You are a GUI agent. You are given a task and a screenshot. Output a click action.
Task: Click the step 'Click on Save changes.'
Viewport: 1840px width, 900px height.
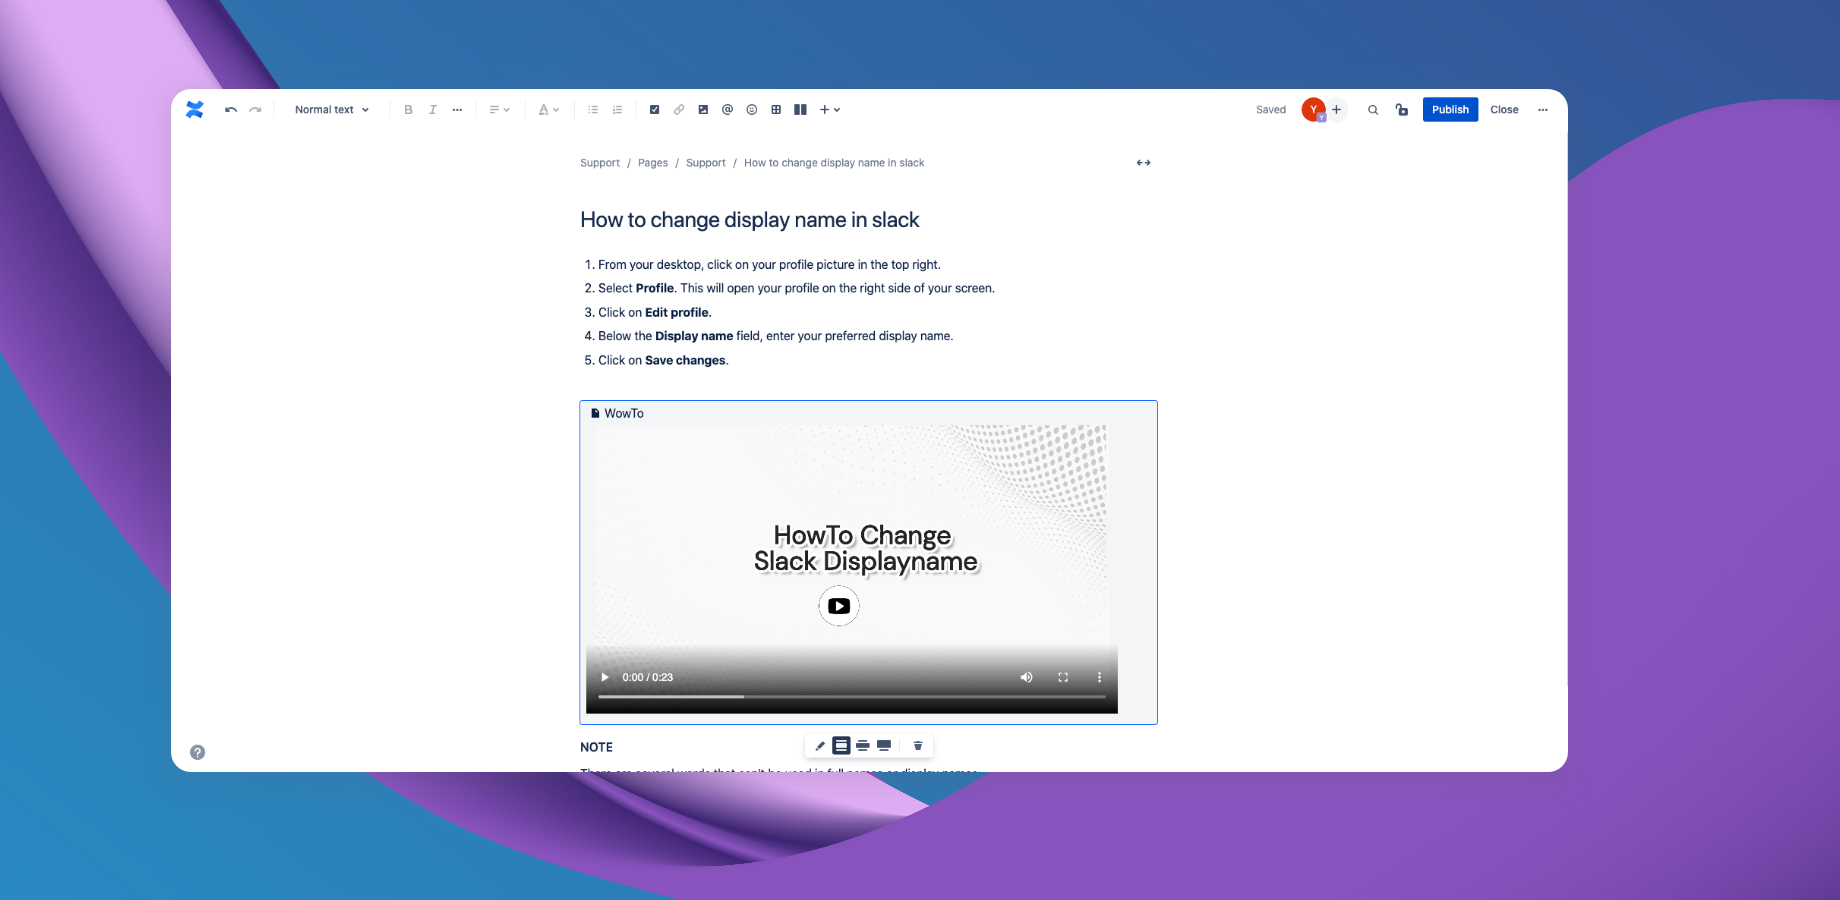tap(663, 360)
